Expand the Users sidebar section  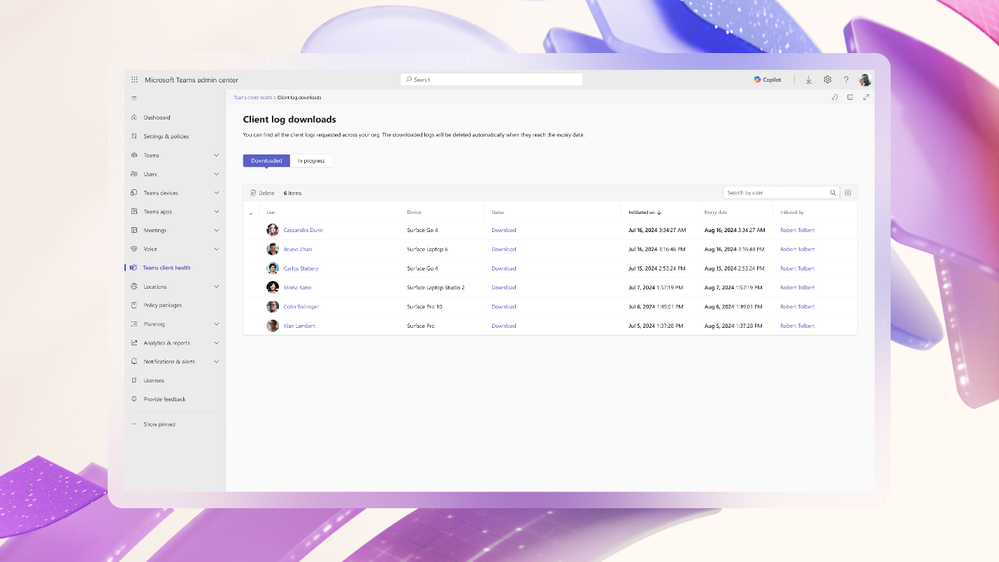pyautogui.click(x=217, y=174)
